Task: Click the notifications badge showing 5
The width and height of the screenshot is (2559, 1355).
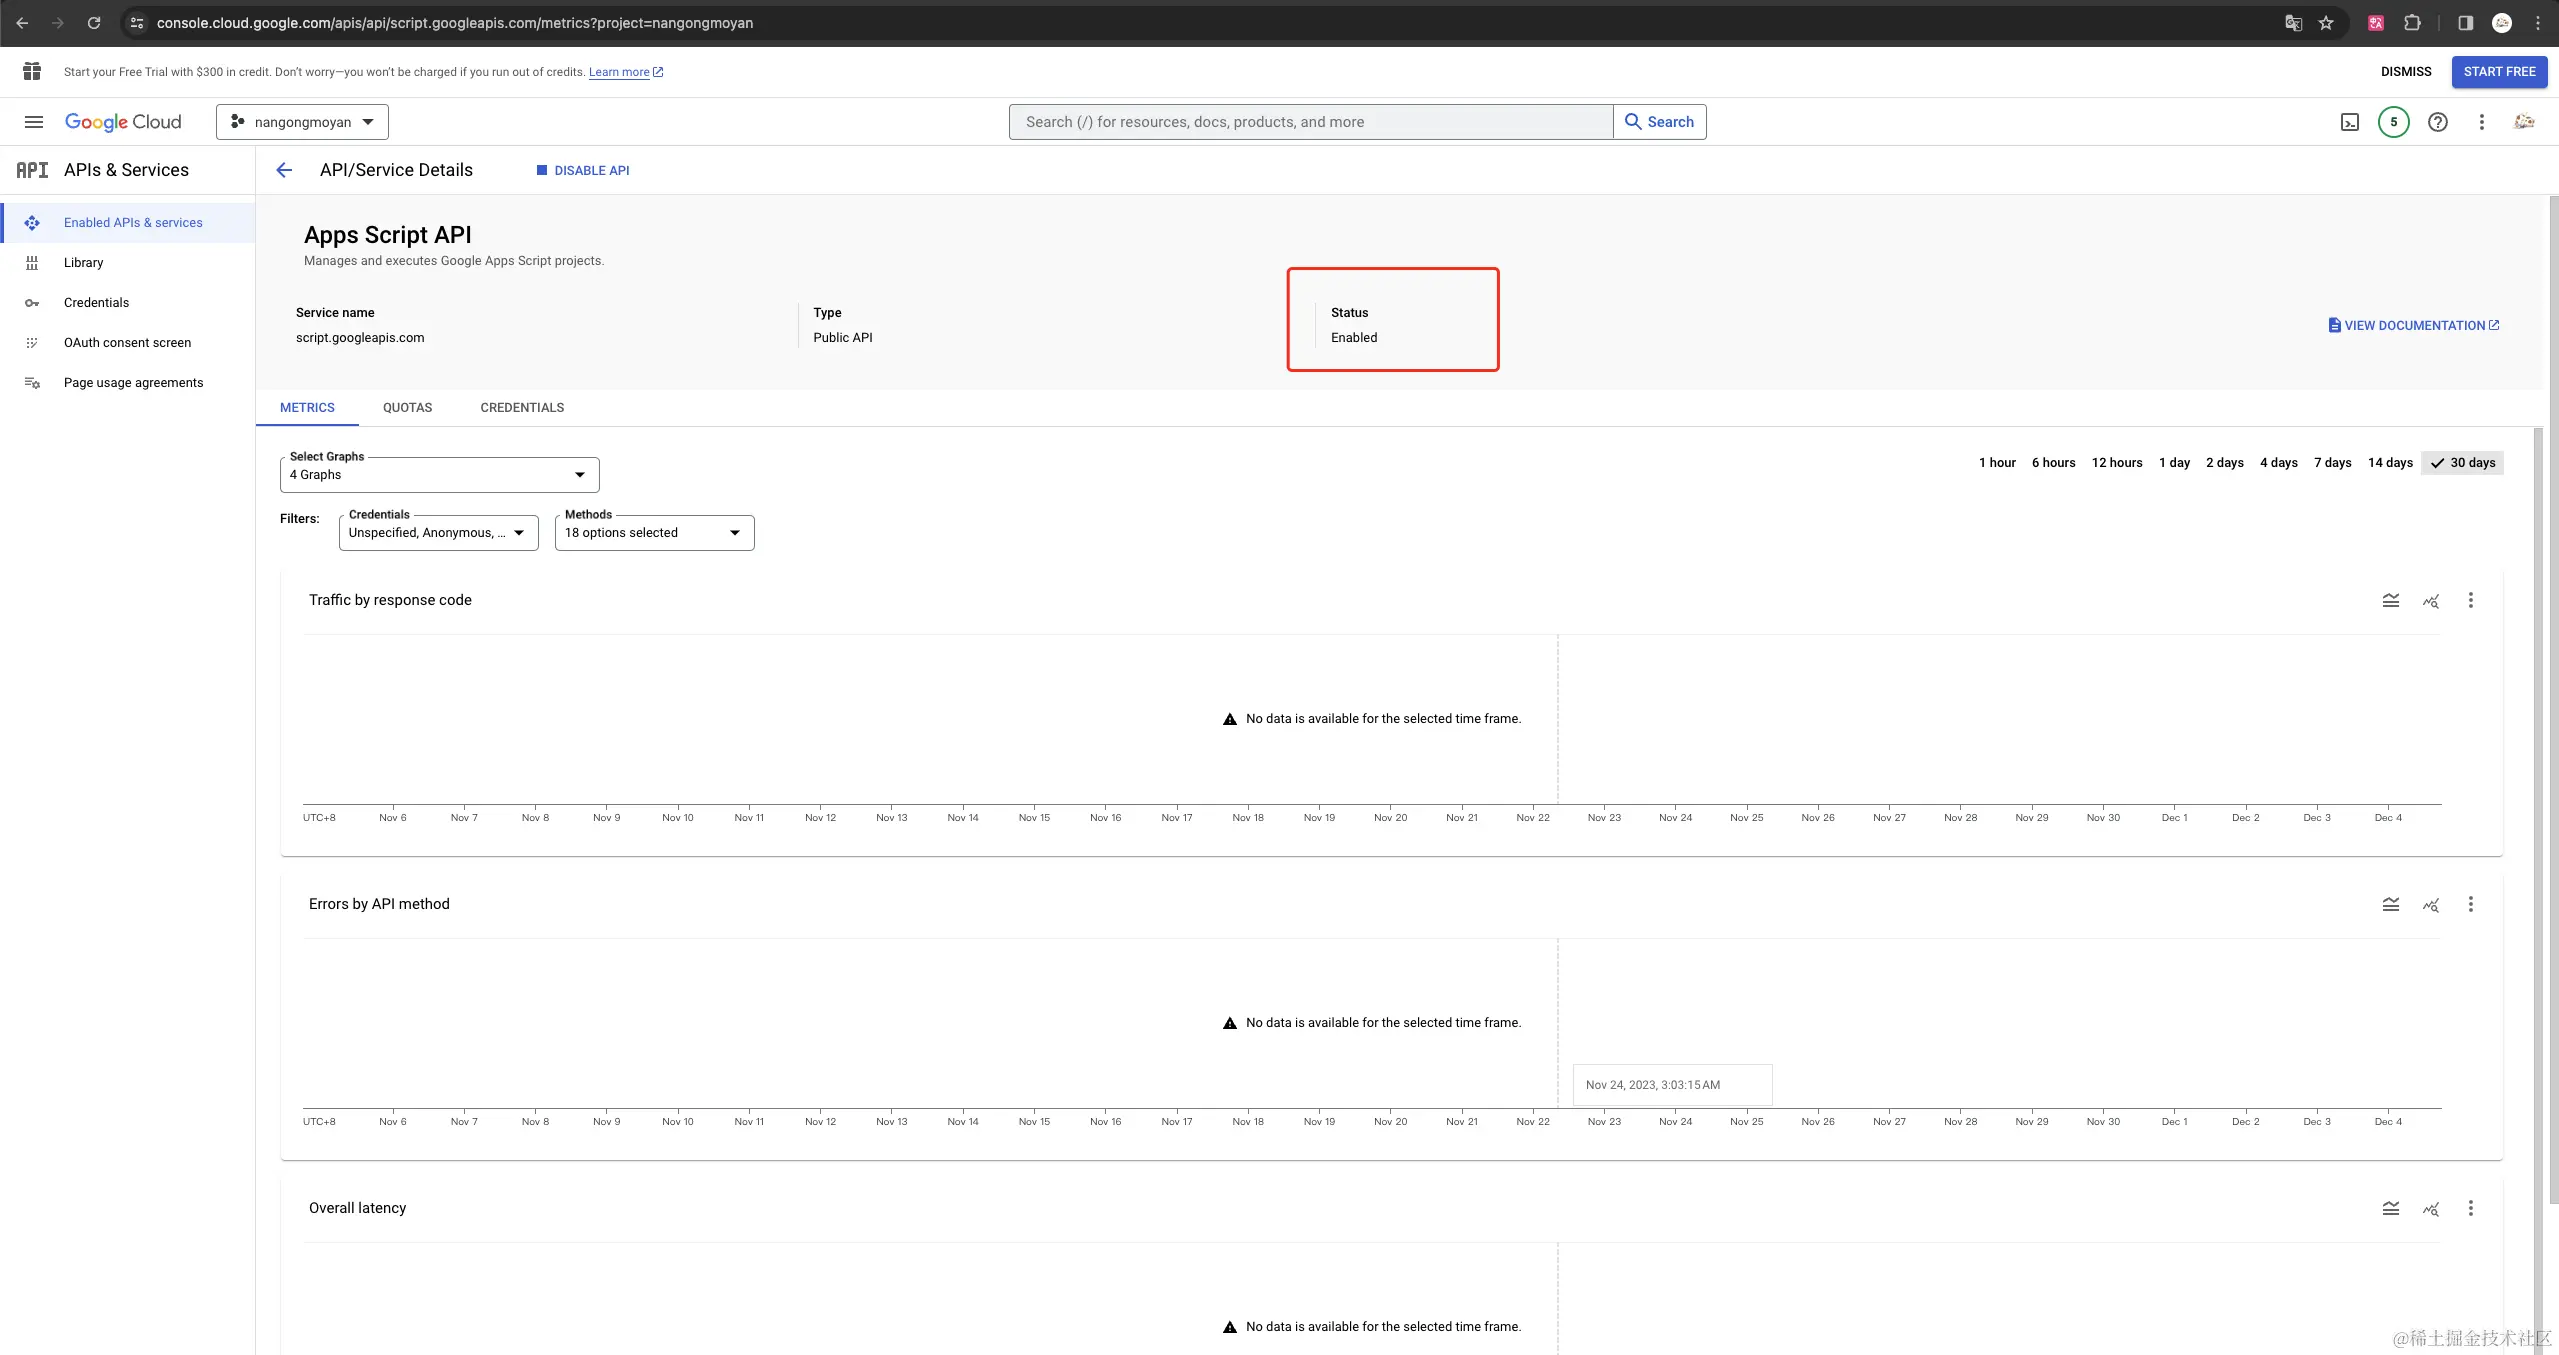Action: click(2394, 122)
